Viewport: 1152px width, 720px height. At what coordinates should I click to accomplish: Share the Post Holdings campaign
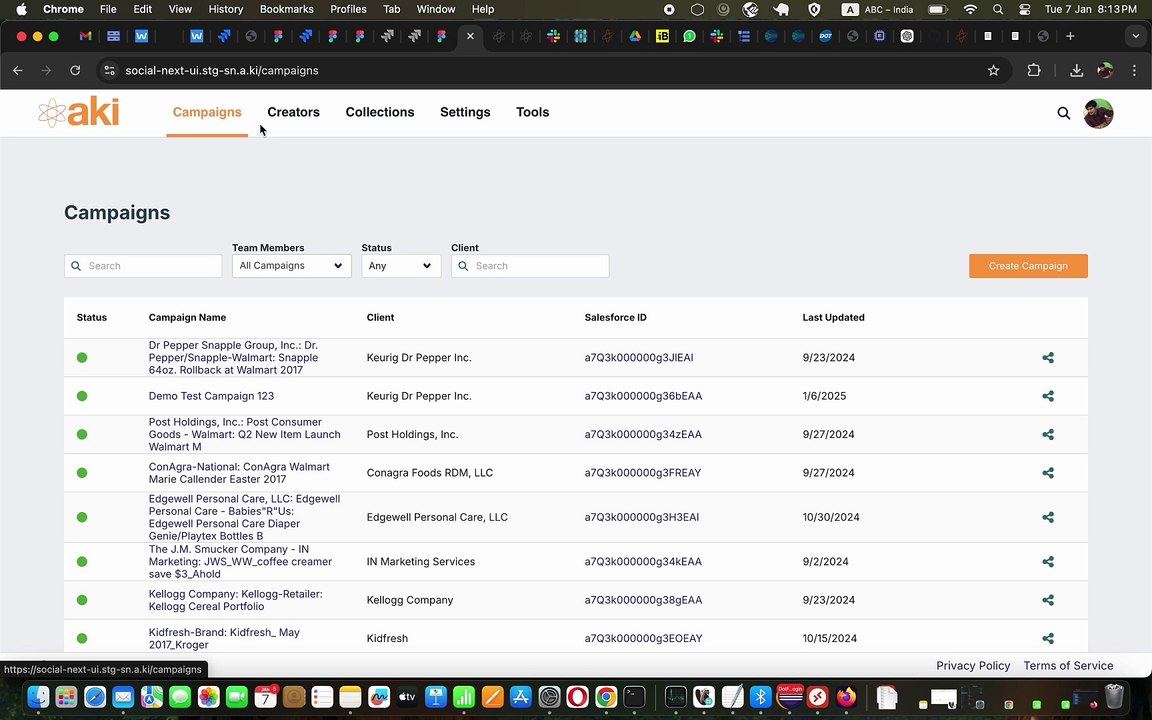pyautogui.click(x=1048, y=434)
